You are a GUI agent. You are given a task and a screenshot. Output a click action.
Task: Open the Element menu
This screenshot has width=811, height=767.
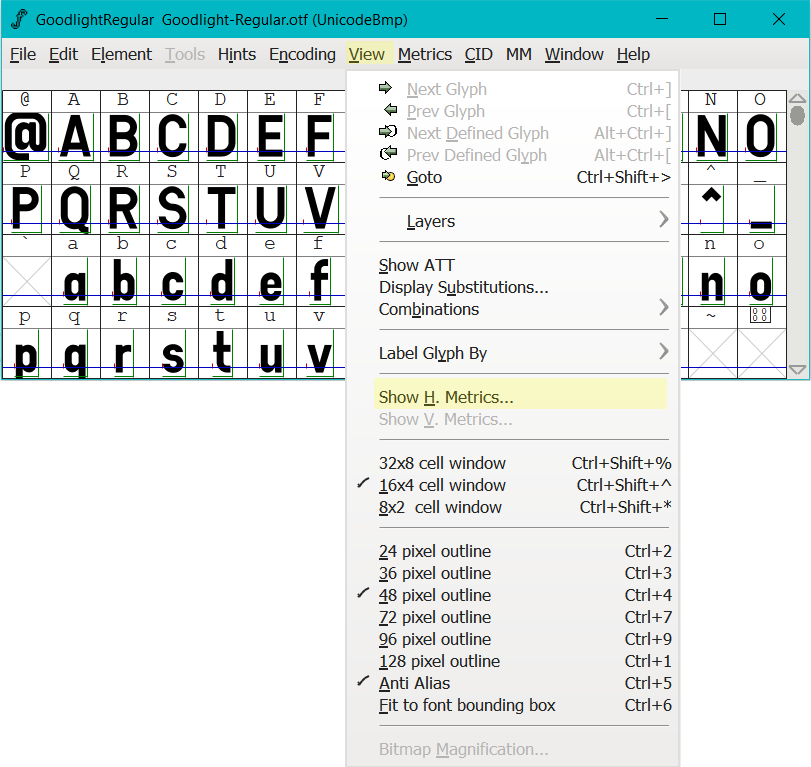coord(122,54)
